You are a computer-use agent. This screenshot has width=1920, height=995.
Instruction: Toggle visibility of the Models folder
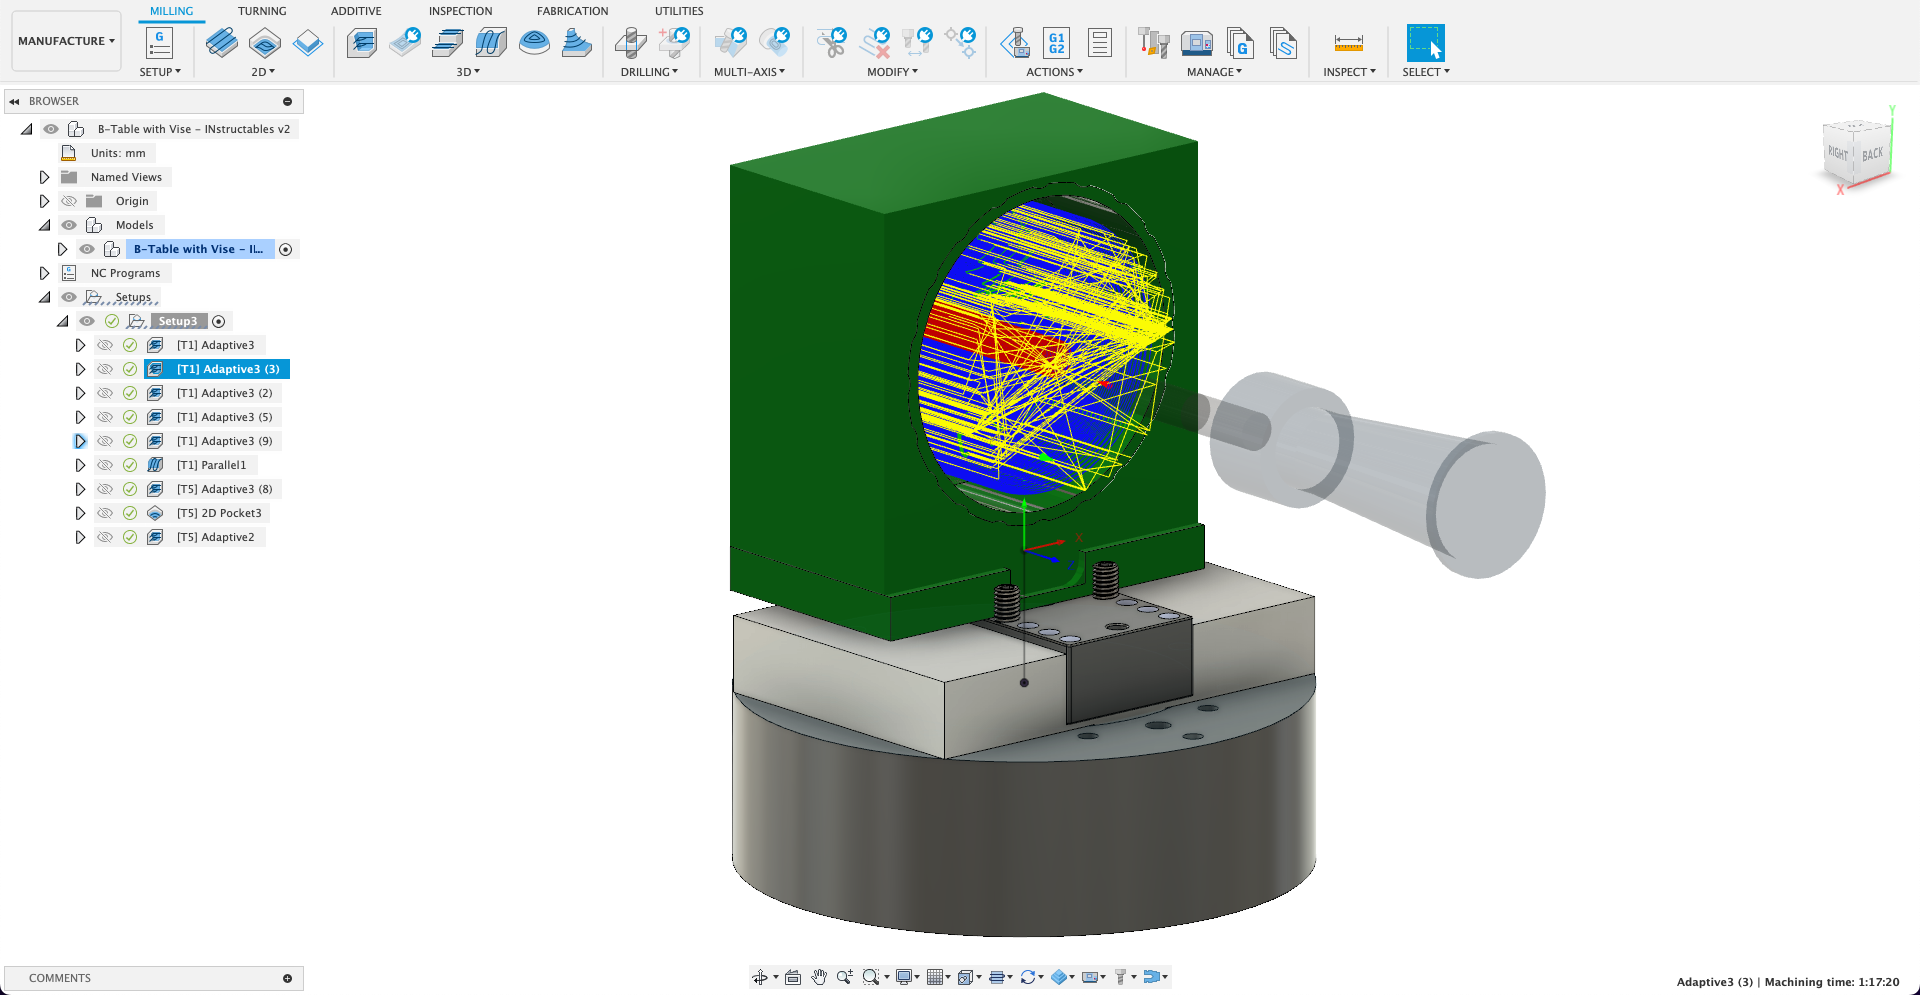pyautogui.click(x=69, y=225)
